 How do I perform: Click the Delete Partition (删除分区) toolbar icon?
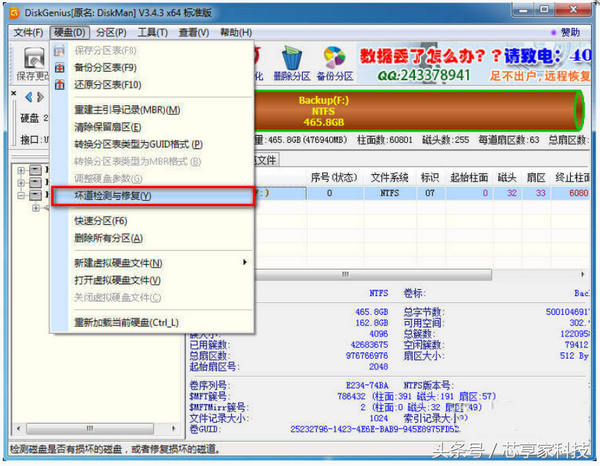coord(292,60)
